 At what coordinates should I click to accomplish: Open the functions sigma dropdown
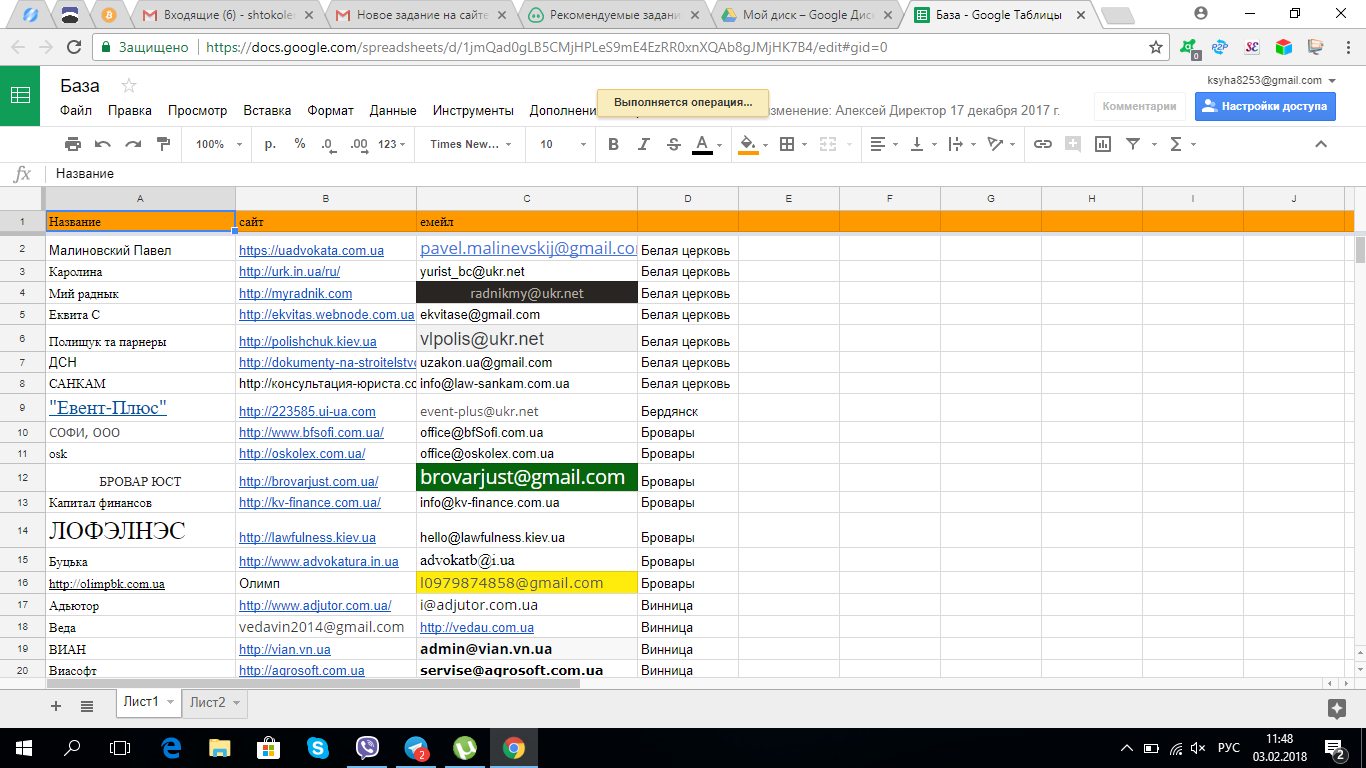click(x=1181, y=144)
